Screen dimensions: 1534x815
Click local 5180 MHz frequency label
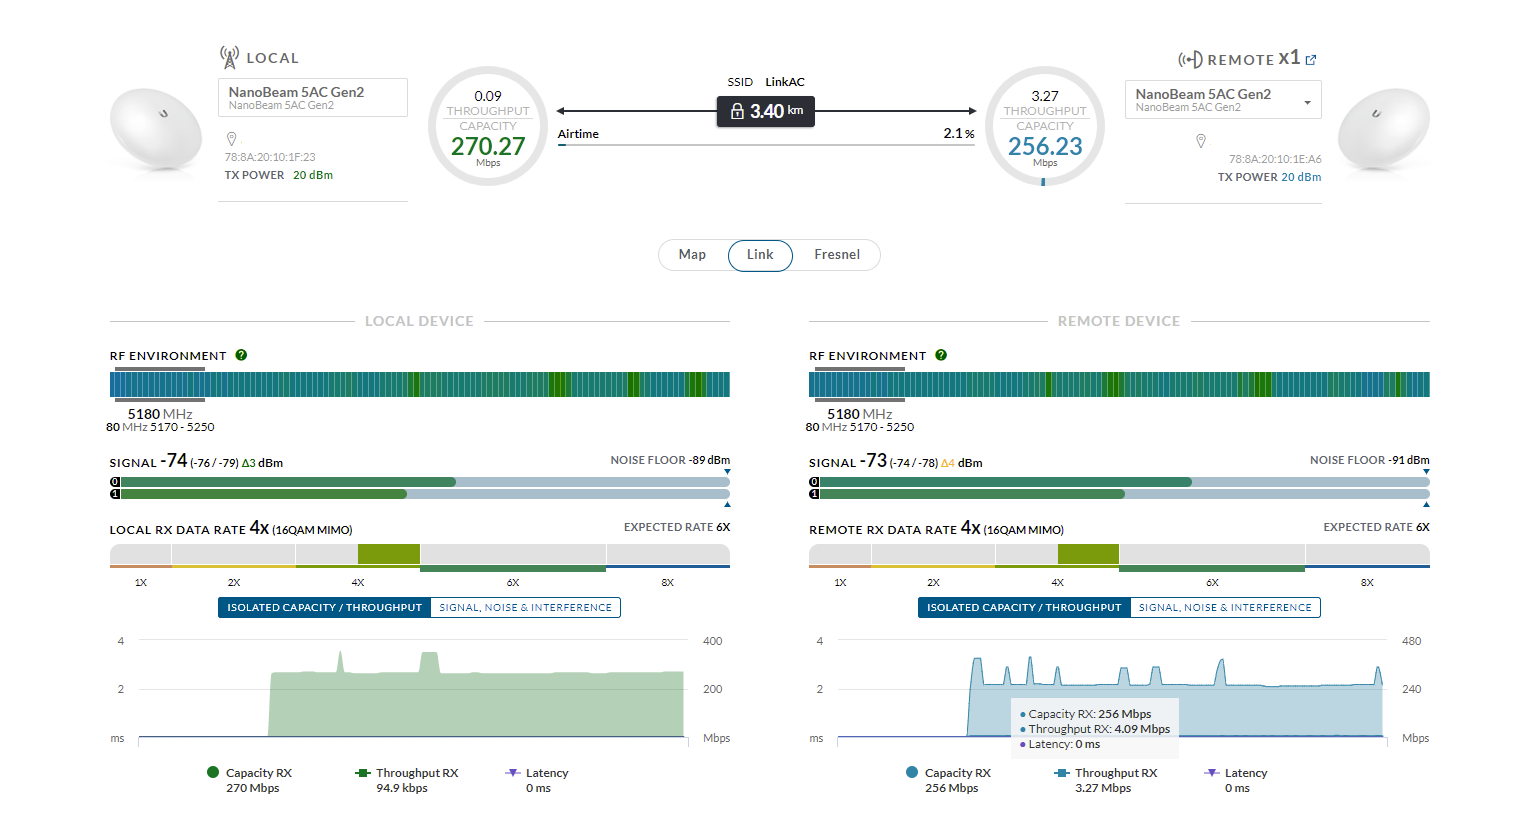[160, 414]
